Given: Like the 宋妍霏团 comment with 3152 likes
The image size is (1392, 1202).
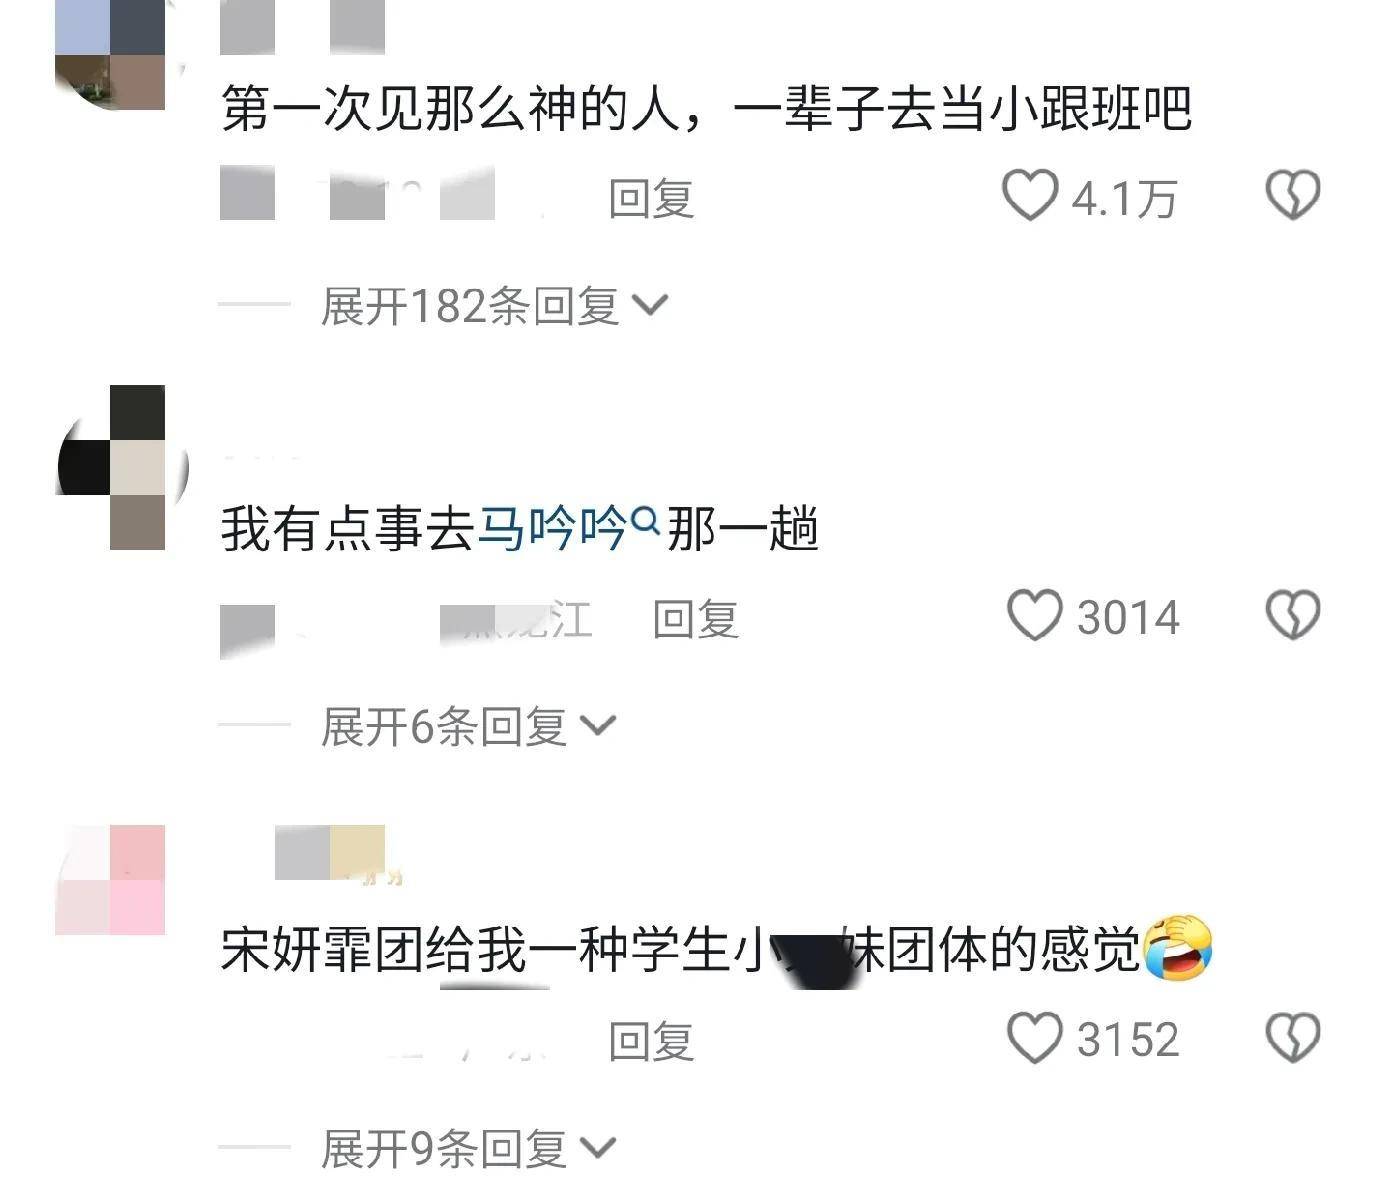Looking at the screenshot, I should click(1034, 1037).
